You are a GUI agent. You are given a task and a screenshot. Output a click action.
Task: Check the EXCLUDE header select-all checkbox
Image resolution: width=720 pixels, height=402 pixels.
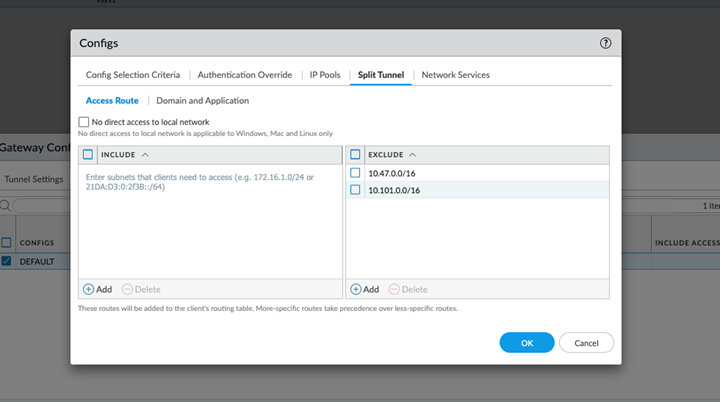click(355, 154)
